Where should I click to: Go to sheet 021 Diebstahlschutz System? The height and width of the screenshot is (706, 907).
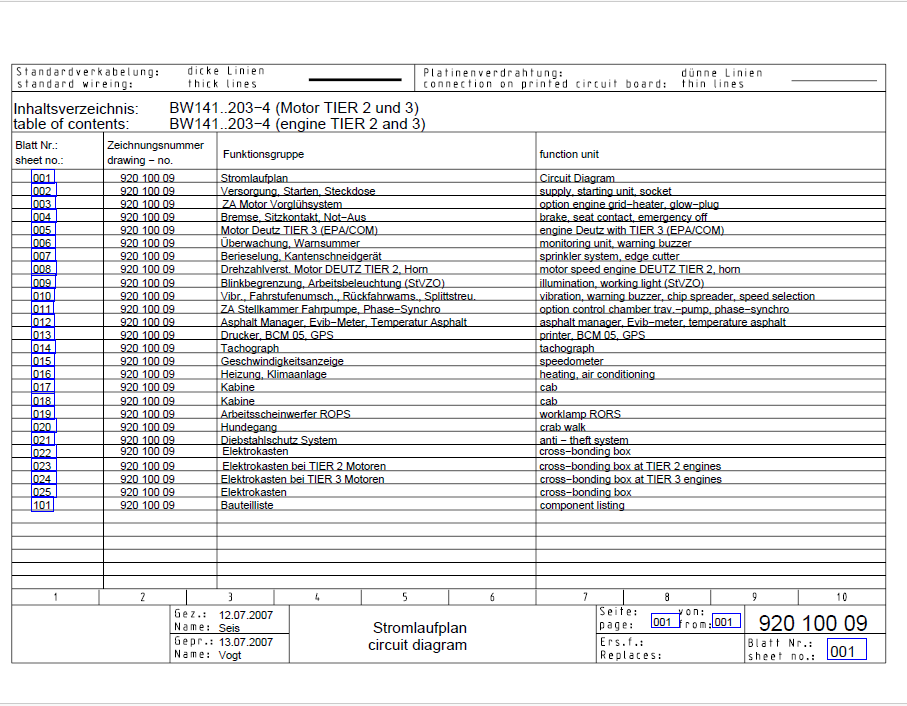click(42, 439)
